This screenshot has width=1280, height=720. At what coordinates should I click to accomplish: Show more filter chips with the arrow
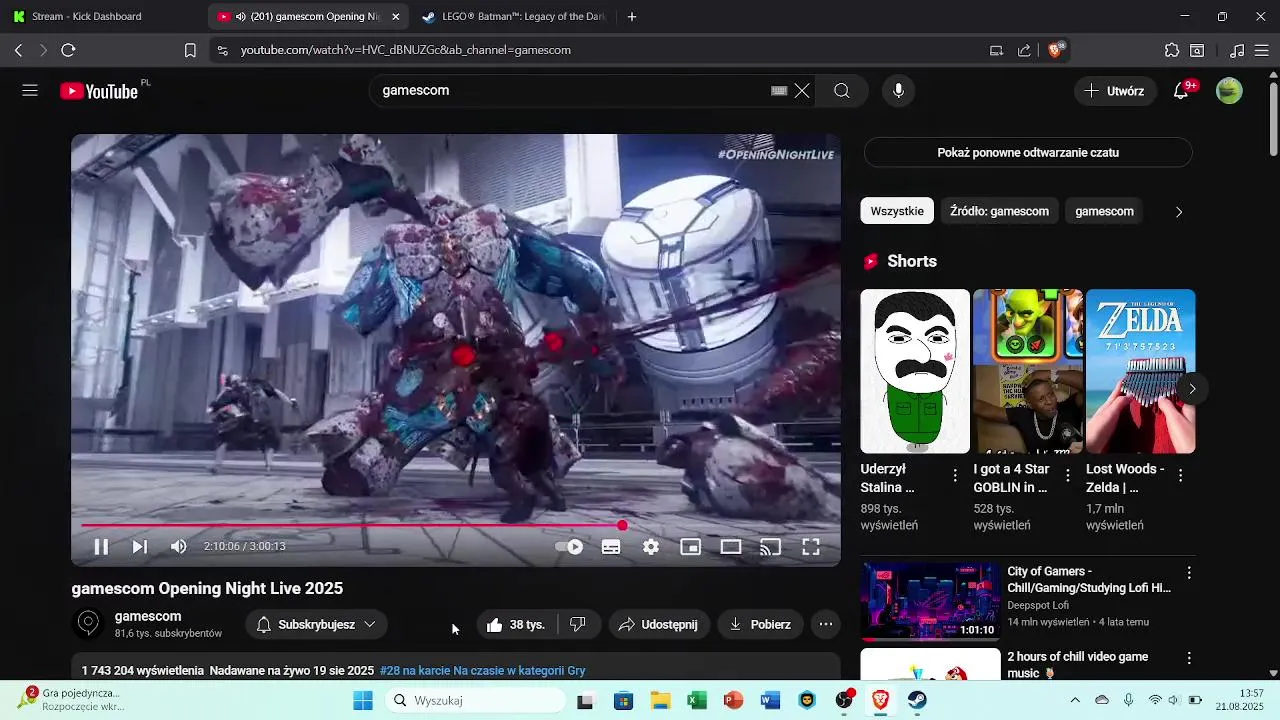pos(1178,212)
